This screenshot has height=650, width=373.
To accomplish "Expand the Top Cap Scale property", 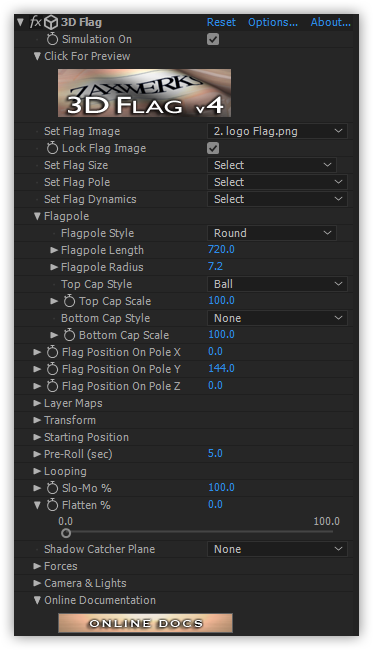I will [x=54, y=301].
